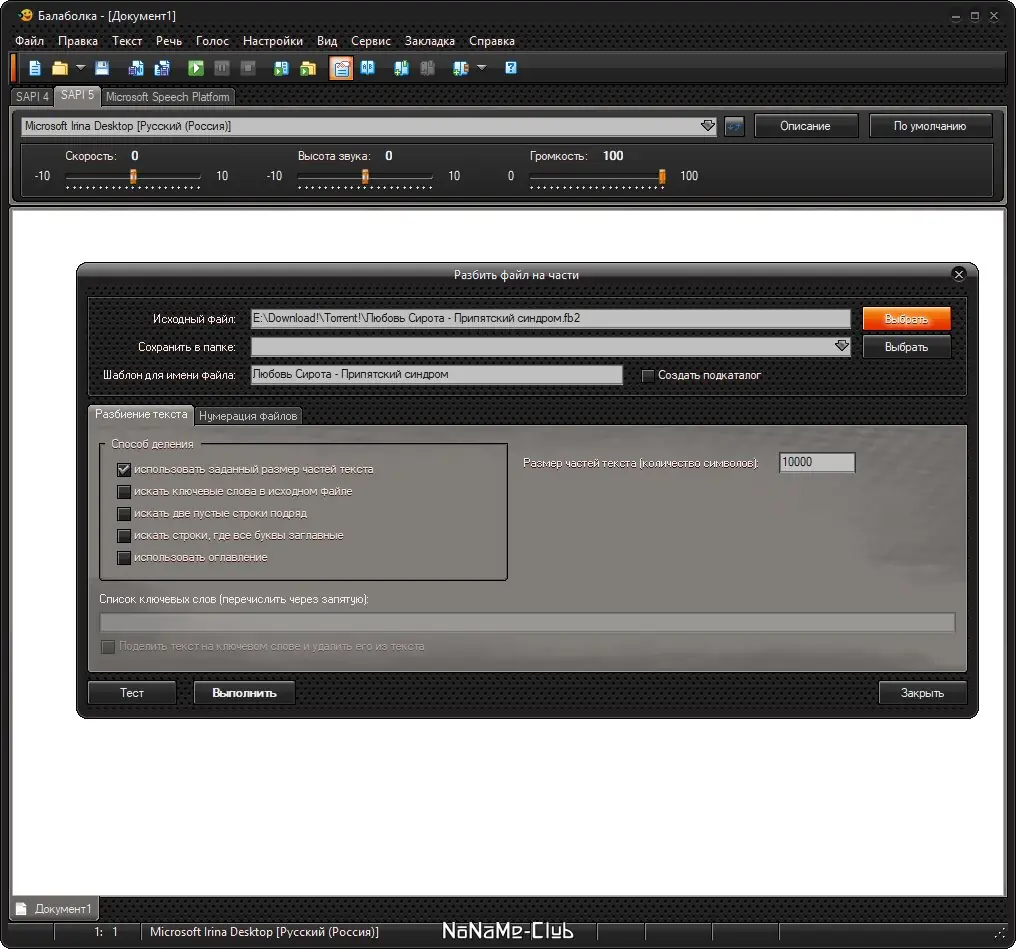This screenshot has width=1016, height=949.
Task: Switch to Microsoft Speech Platform tab
Action: 168,97
